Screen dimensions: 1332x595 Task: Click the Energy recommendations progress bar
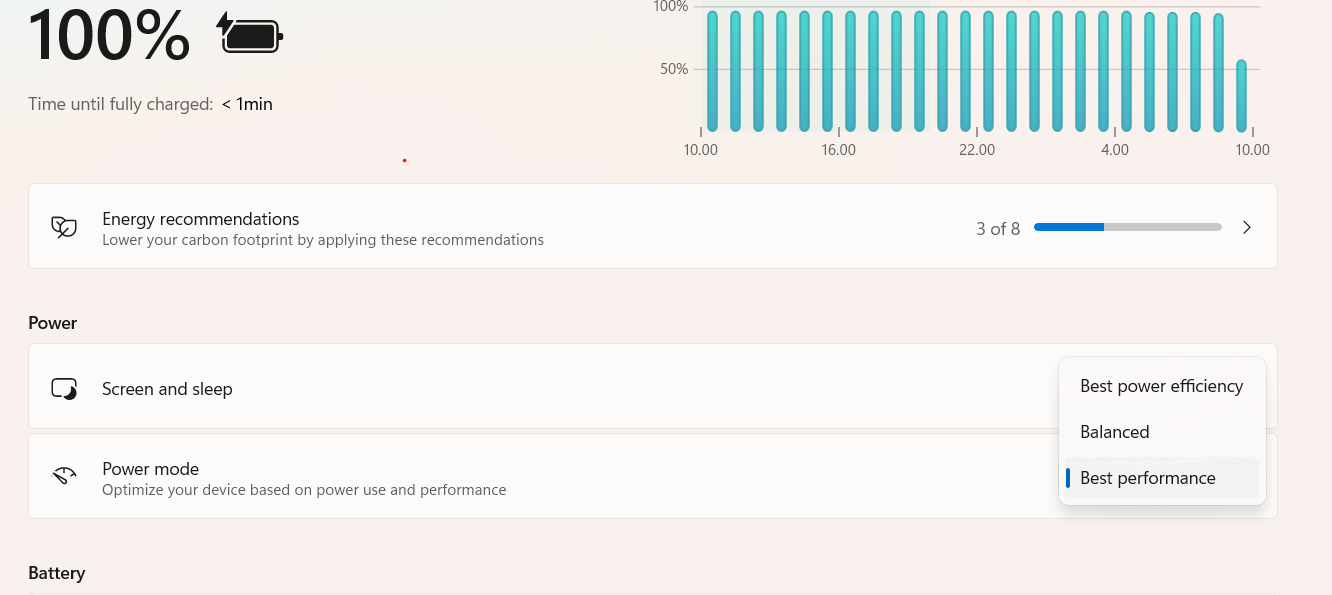pyautogui.click(x=1127, y=227)
